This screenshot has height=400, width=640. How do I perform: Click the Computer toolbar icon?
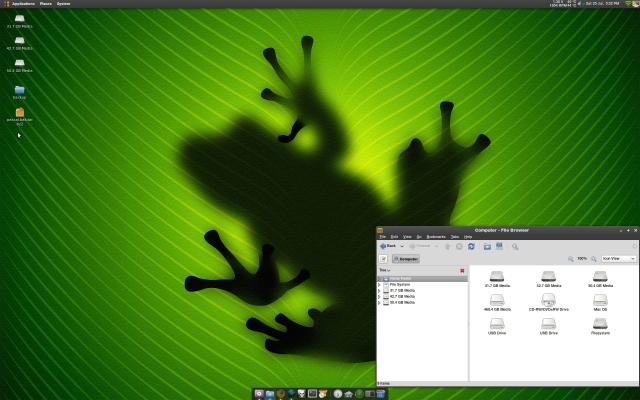[499, 246]
